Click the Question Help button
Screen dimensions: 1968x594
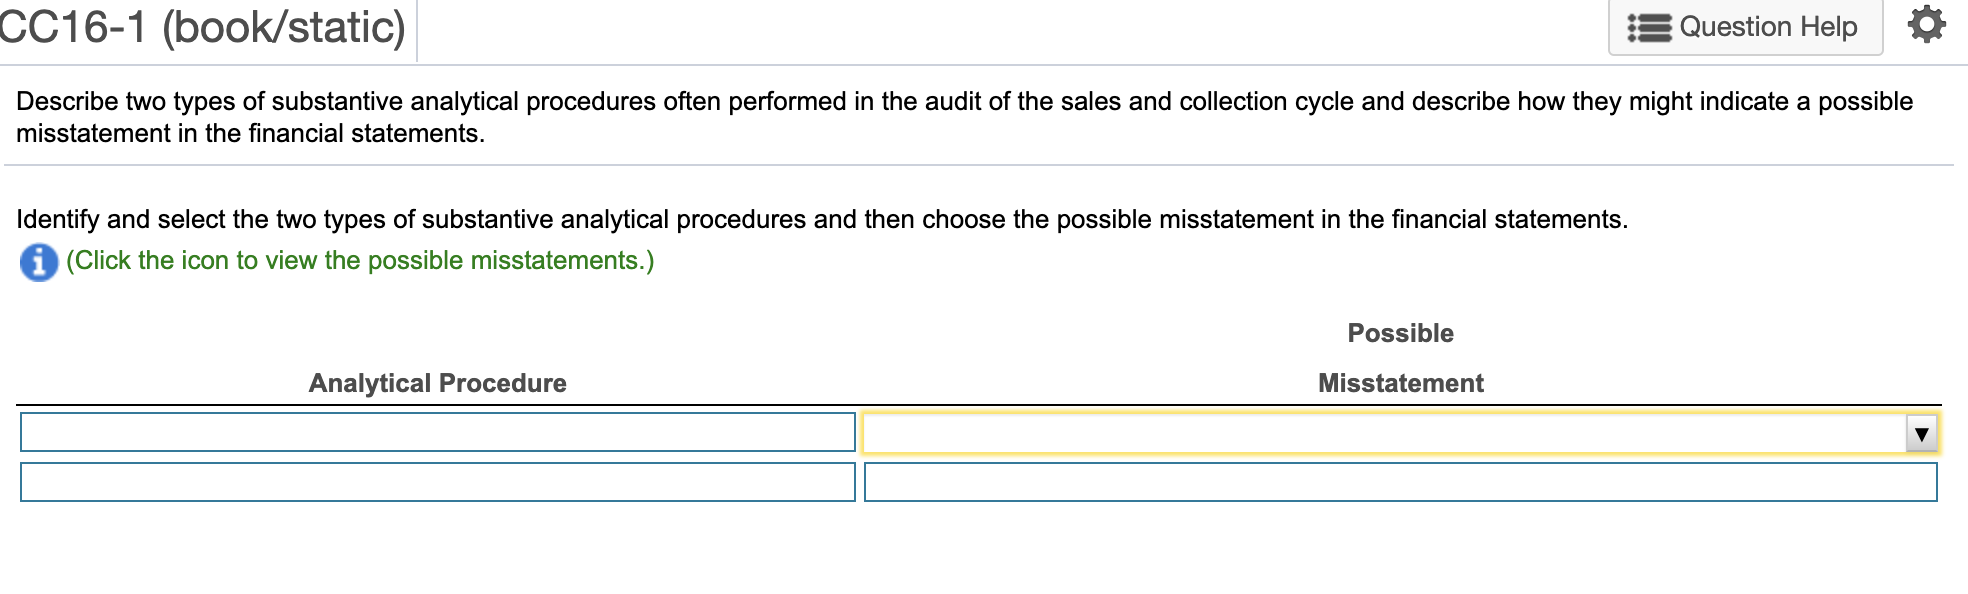[x=1745, y=27]
